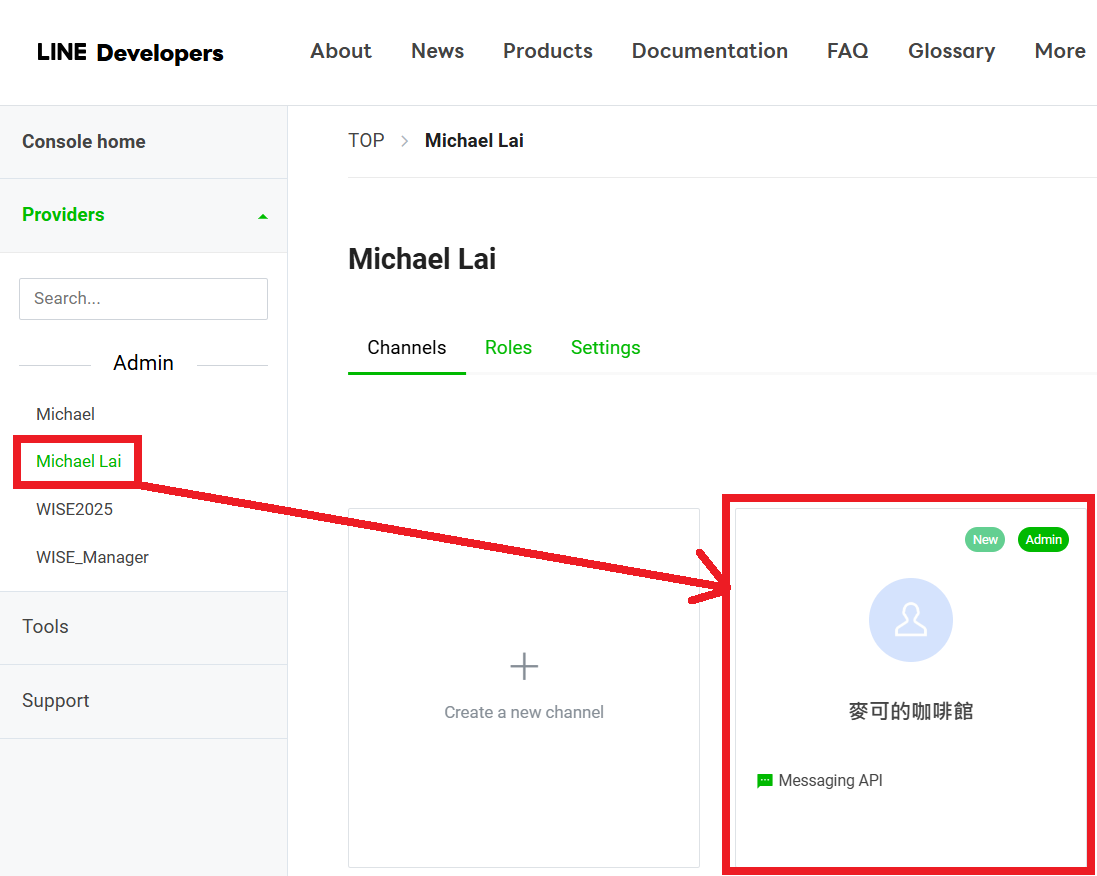Click the New badge on channel card
Image resolution: width=1097 pixels, height=876 pixels.
click(985, 540)
